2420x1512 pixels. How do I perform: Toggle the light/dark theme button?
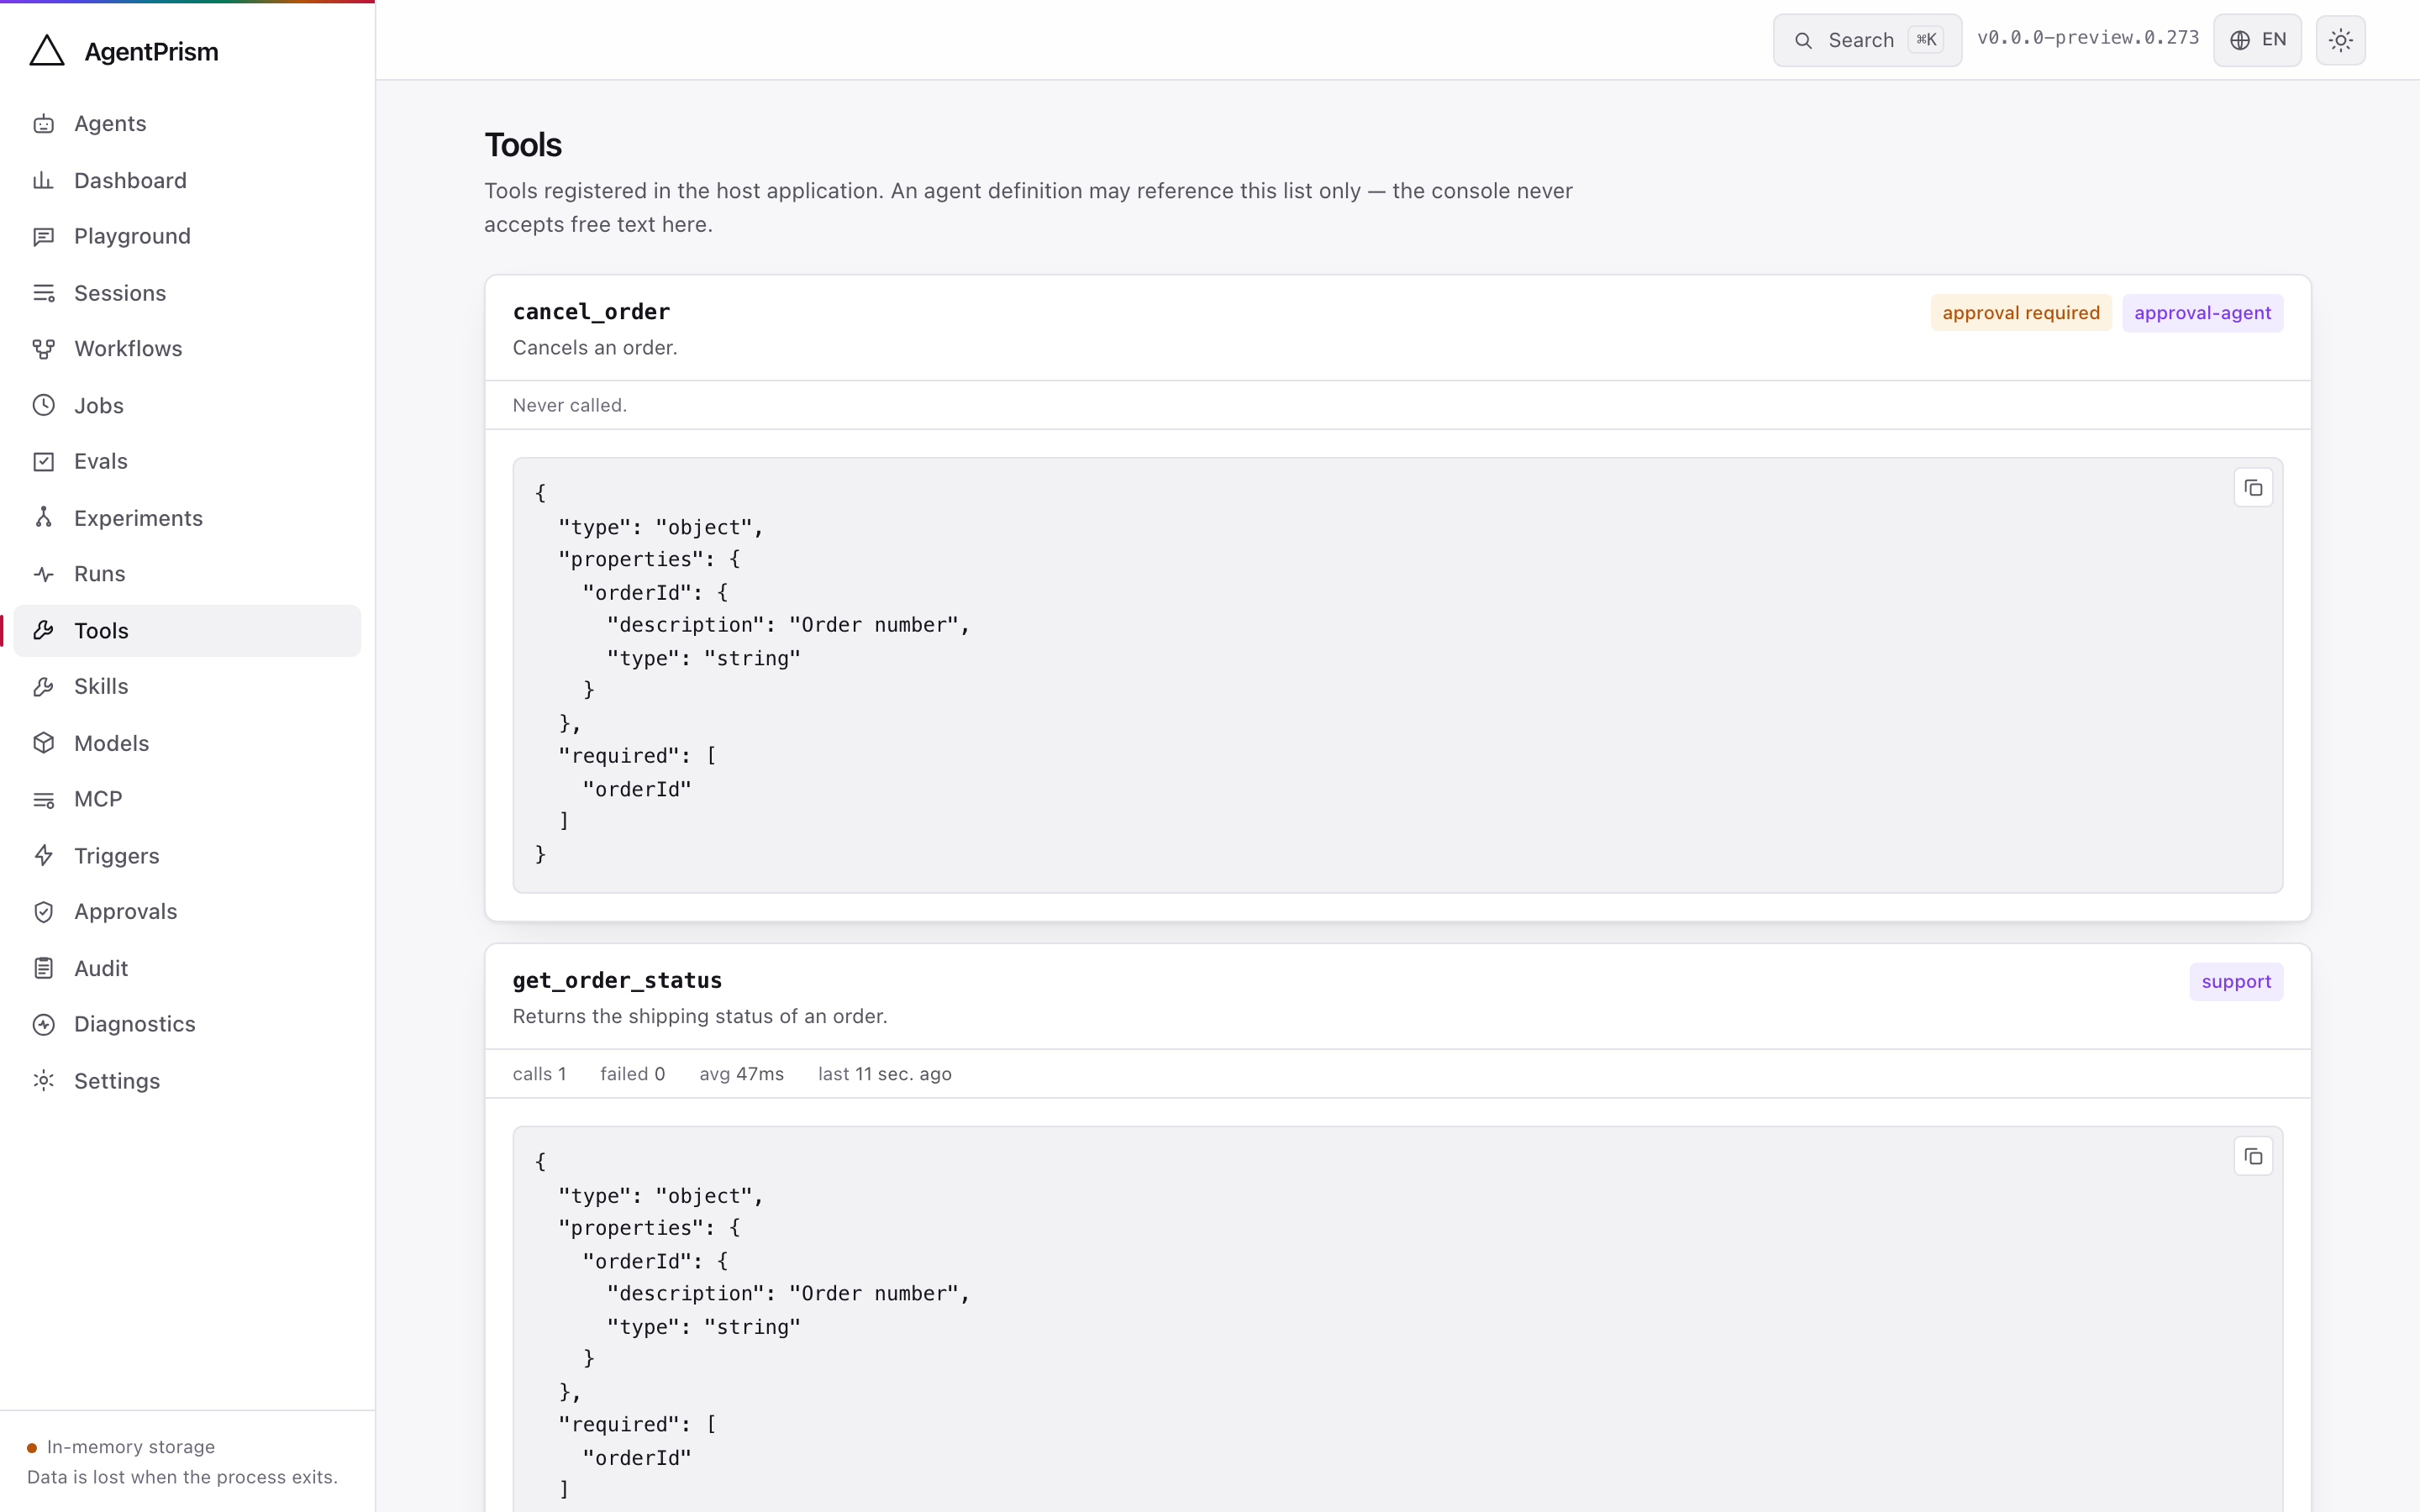pyautogui.click(x=2340, y=40)
